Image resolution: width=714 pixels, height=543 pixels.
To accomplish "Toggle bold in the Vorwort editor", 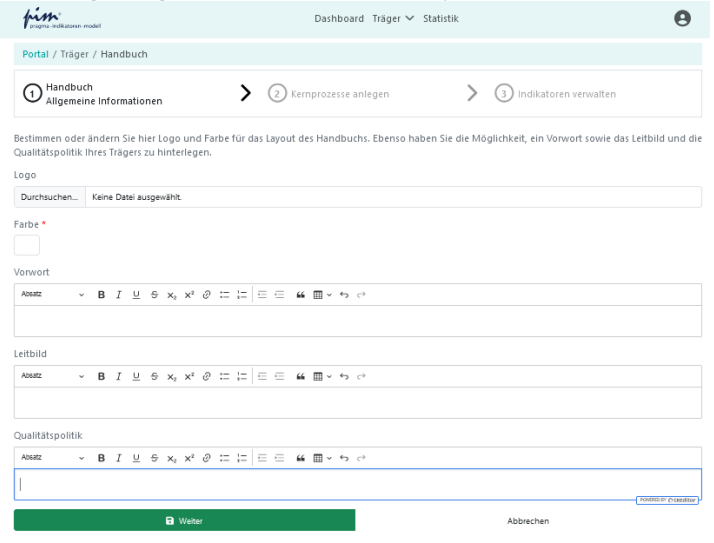I will tap(101, 295).
